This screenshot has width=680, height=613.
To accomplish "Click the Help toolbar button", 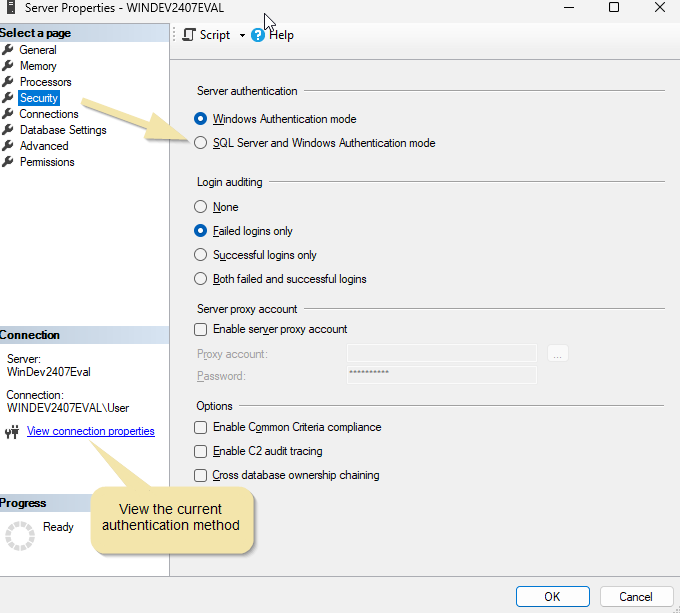I will coord(272,35).
